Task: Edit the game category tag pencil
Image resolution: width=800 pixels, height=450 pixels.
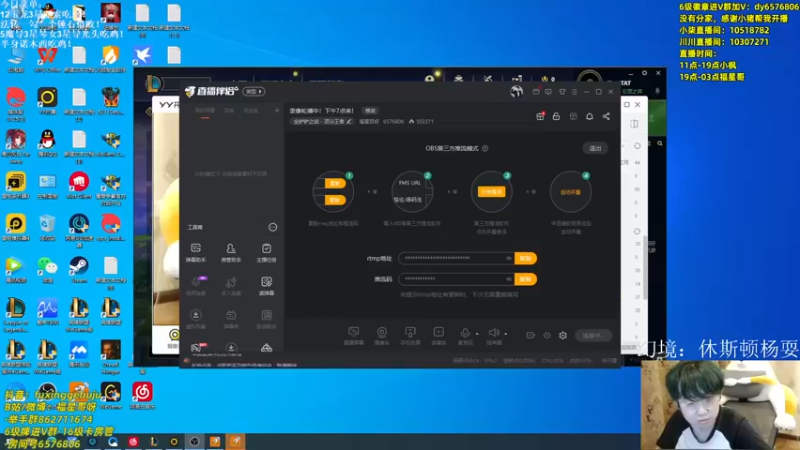Action: coord(349,121)
